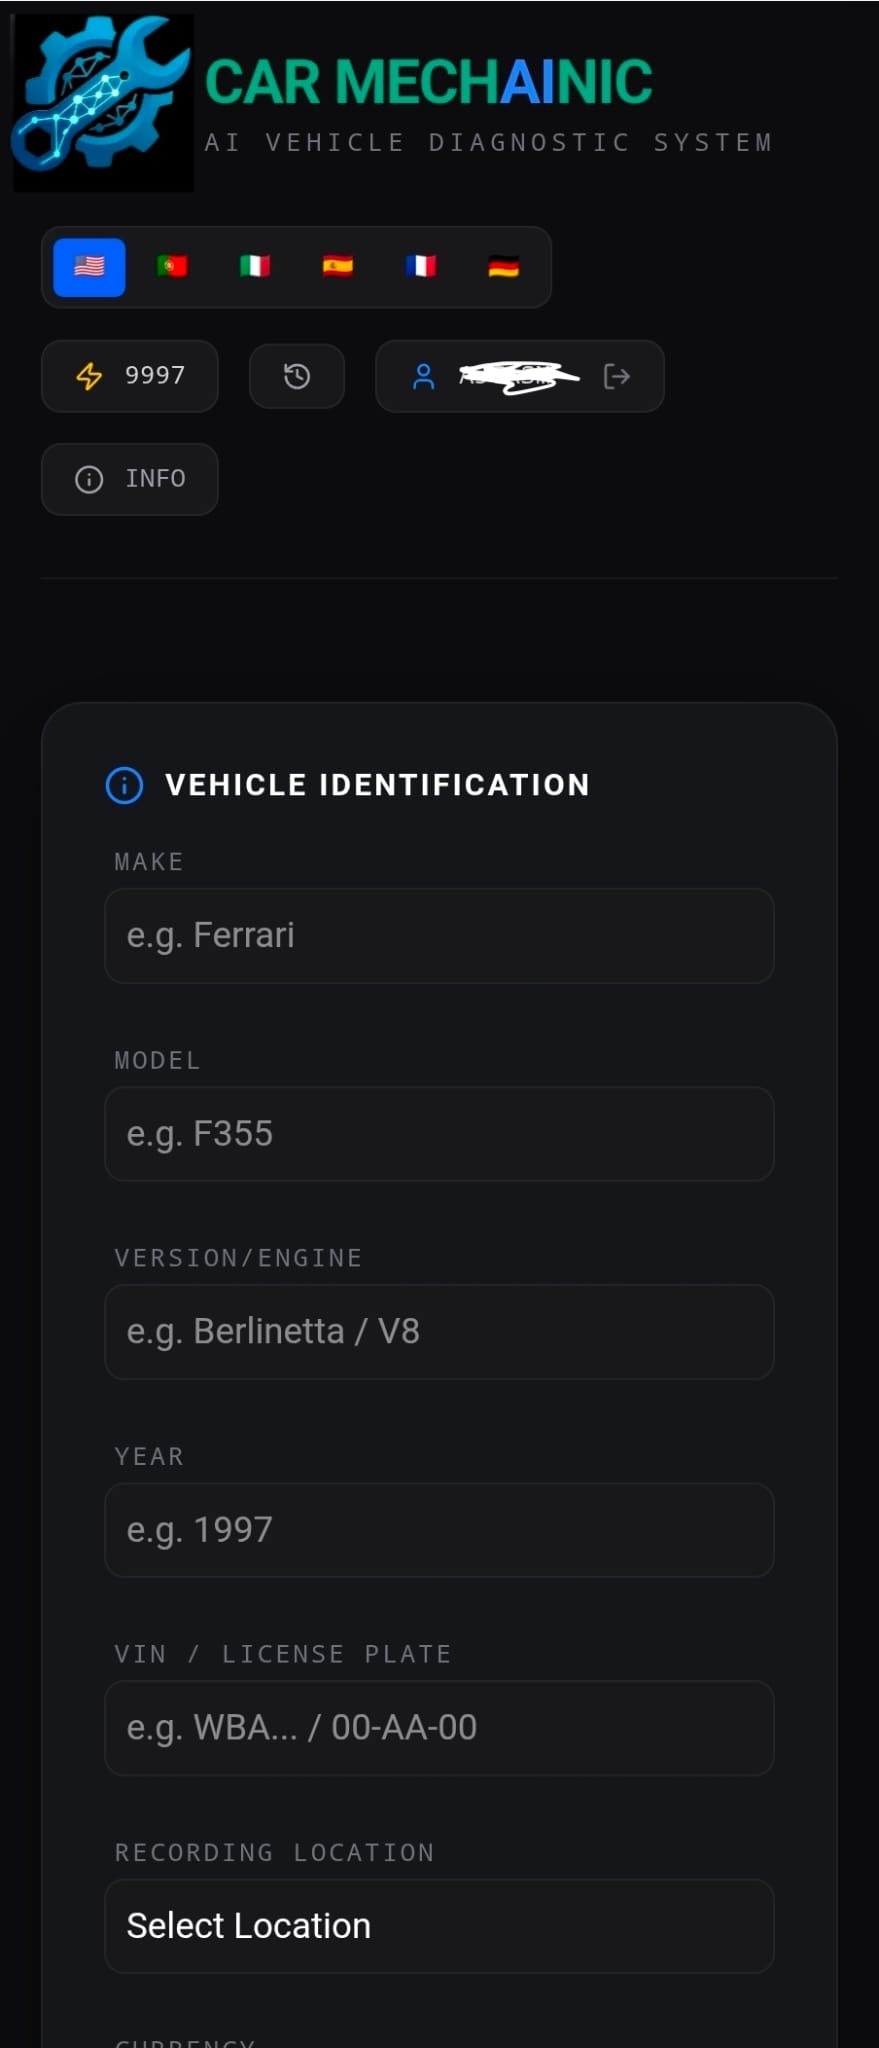Select the Portuguese language flag
The width and height of the screenshot is (879, 2048).
tap(172, 266)
